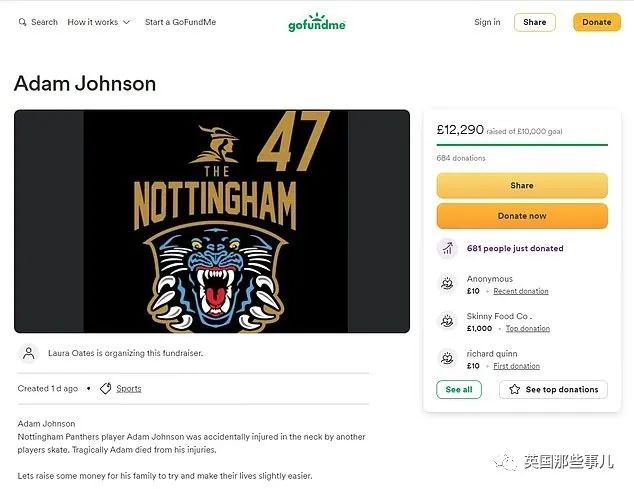This screenshot has width=634, height=489.
Task: Open the See all donations button
Action: (459, 390)
